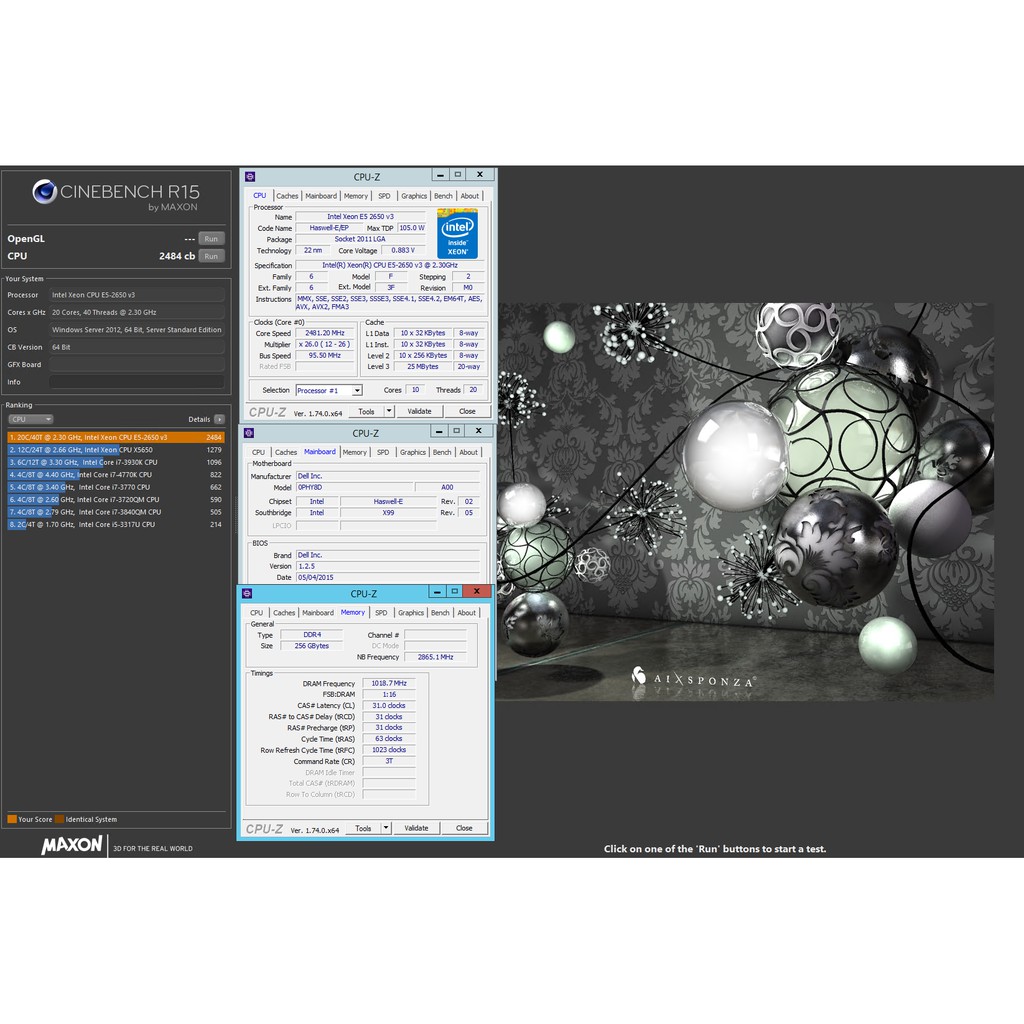The height and width of the screenshot is (1024, 1024).
Task: Switch to the Caches tab in CPU-Z
Action: coord(287,195)
